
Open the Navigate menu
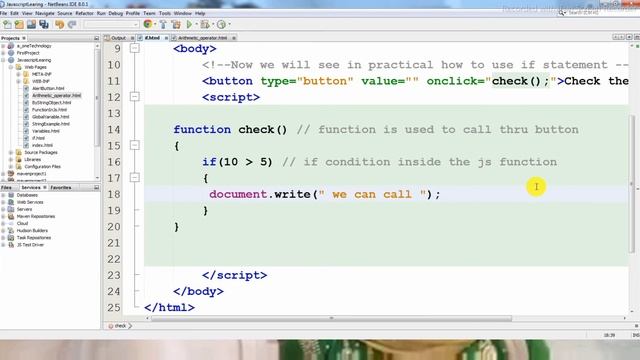click(x=44, y=13)
